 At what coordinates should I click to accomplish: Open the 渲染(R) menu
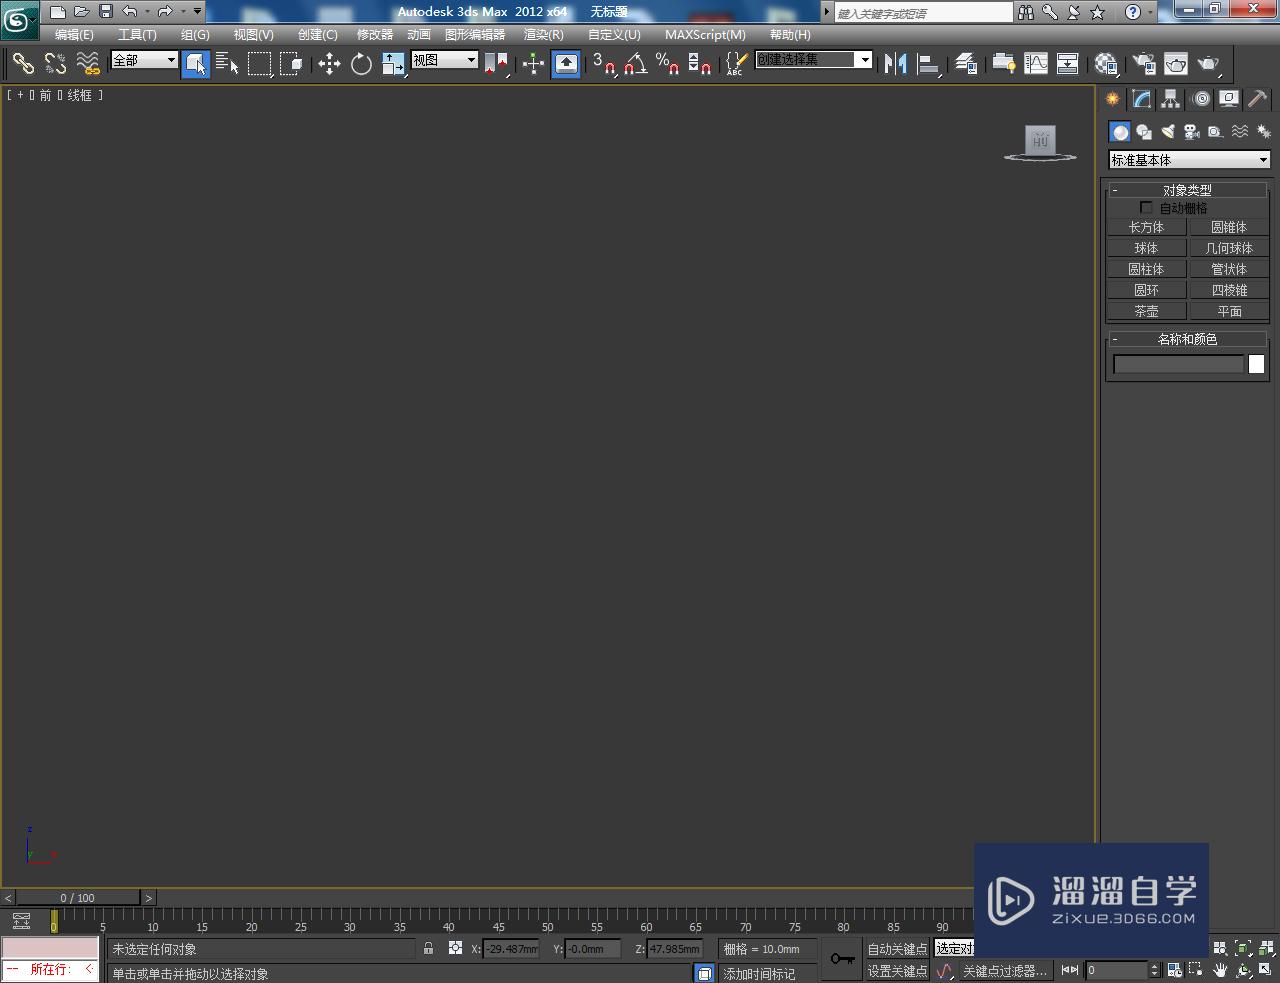point(543,34)
